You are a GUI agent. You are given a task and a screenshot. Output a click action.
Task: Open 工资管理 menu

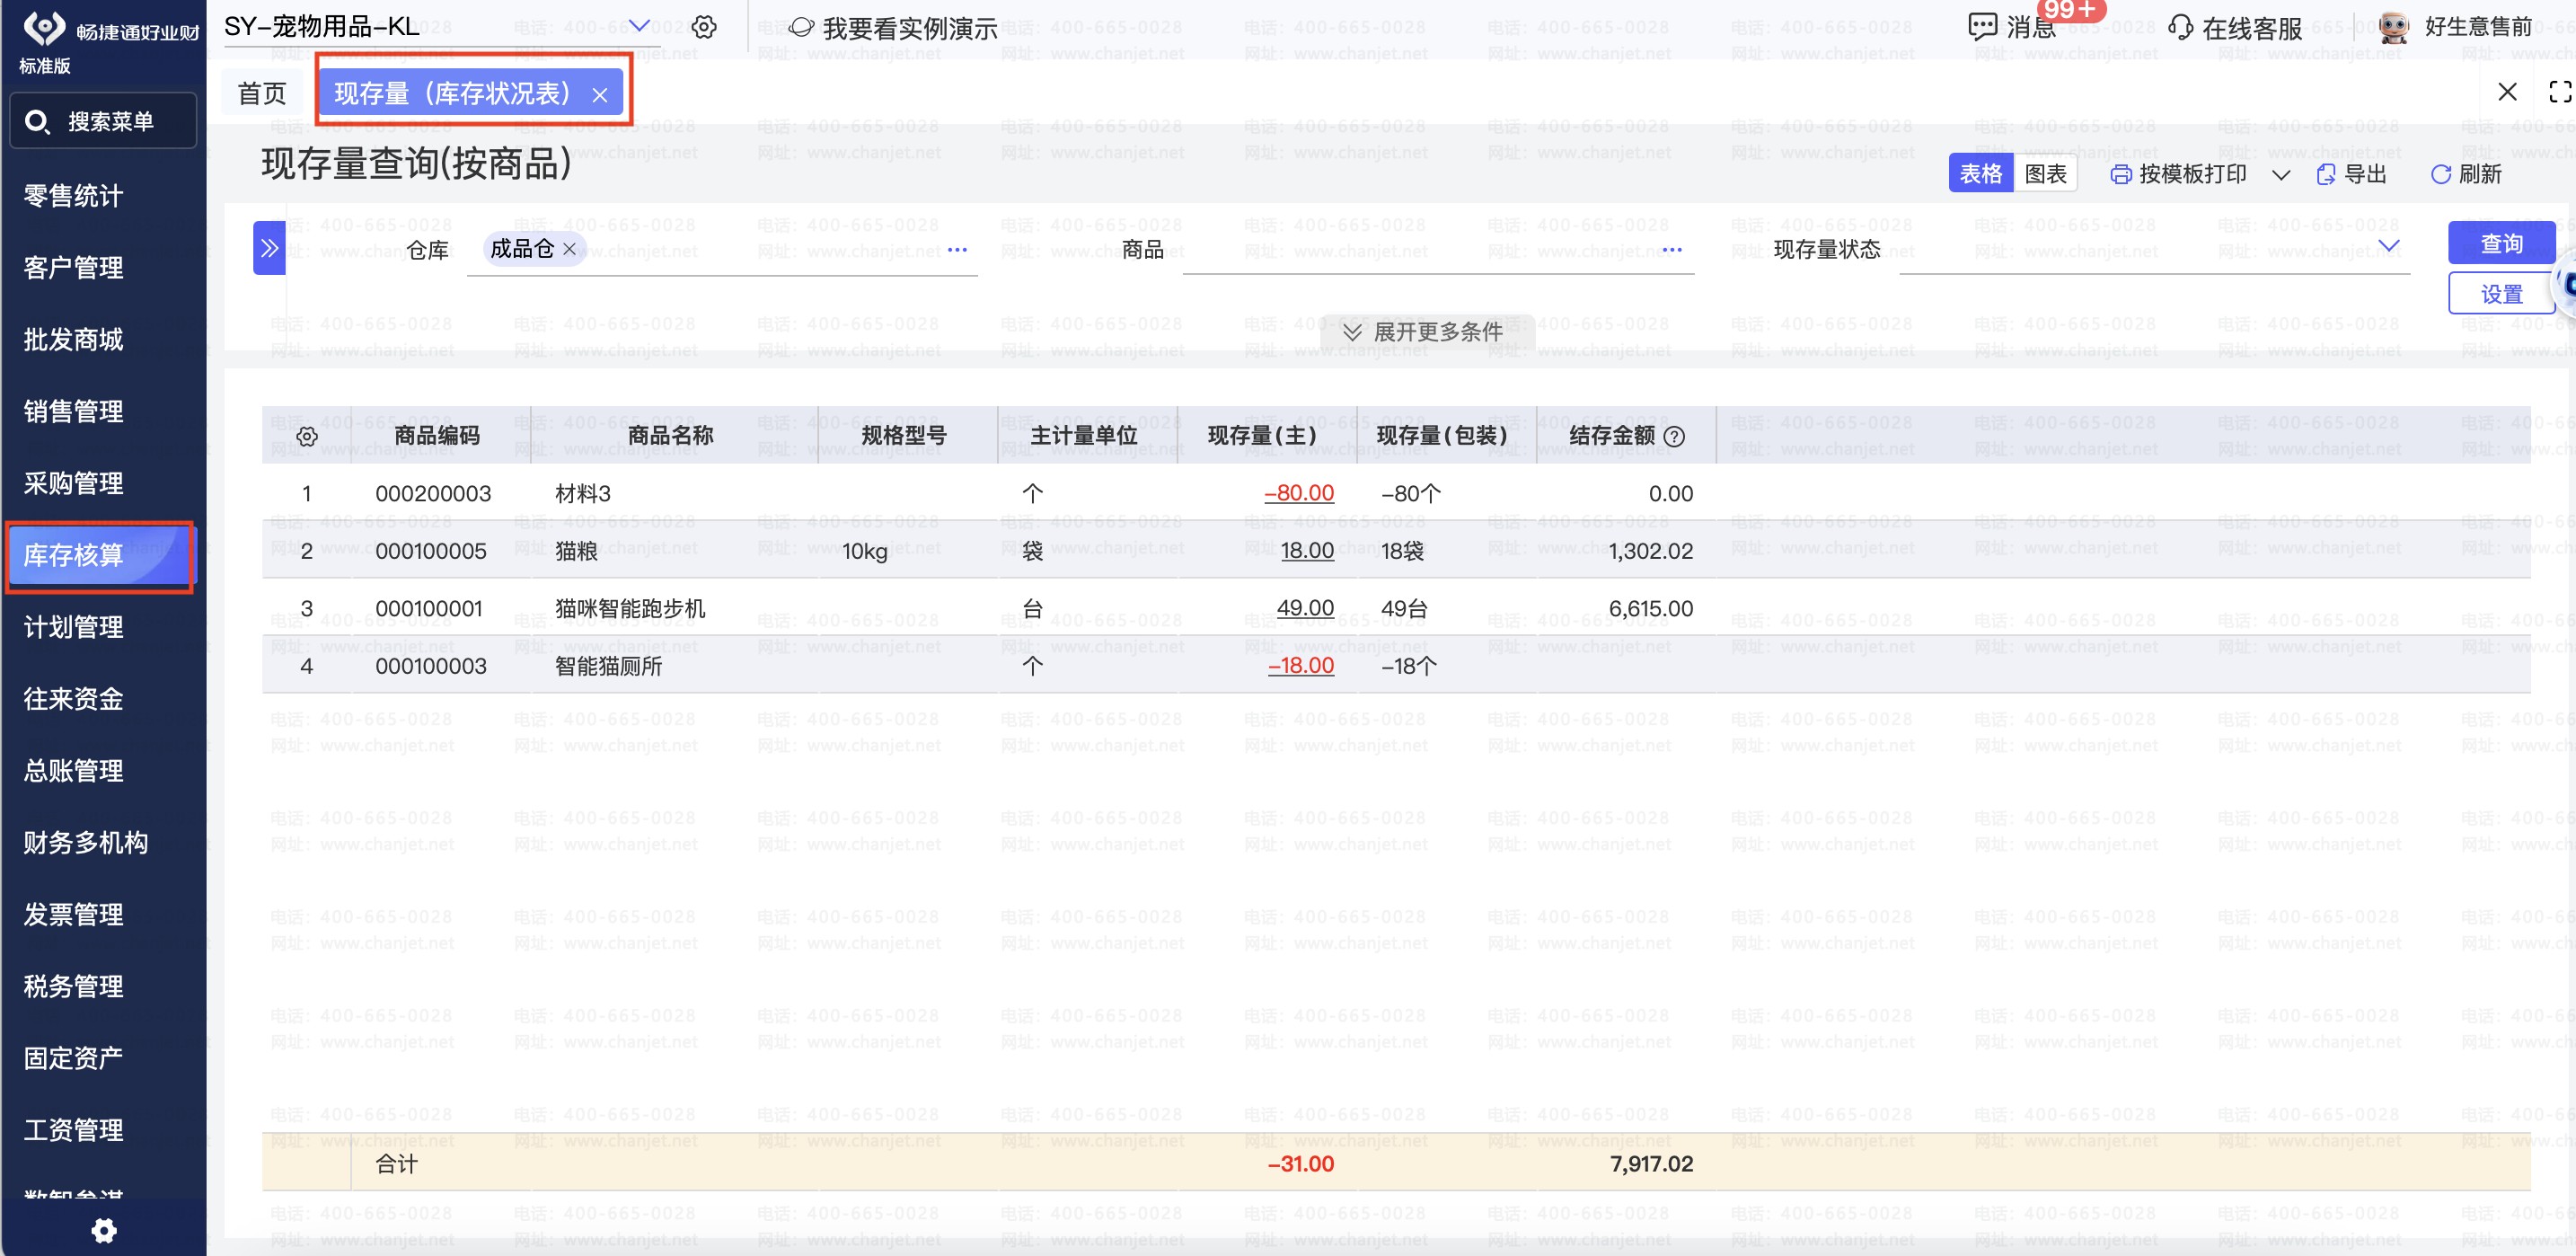74,1131
